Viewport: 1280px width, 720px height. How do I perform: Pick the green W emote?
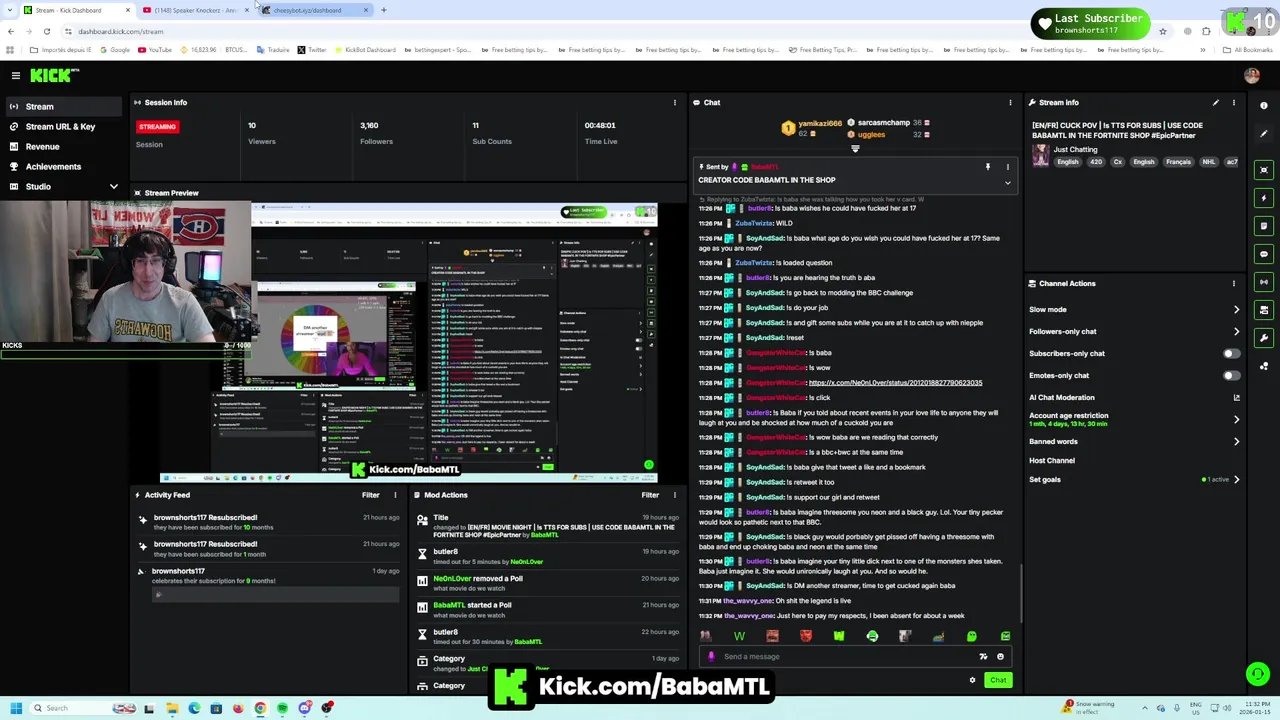739,636
